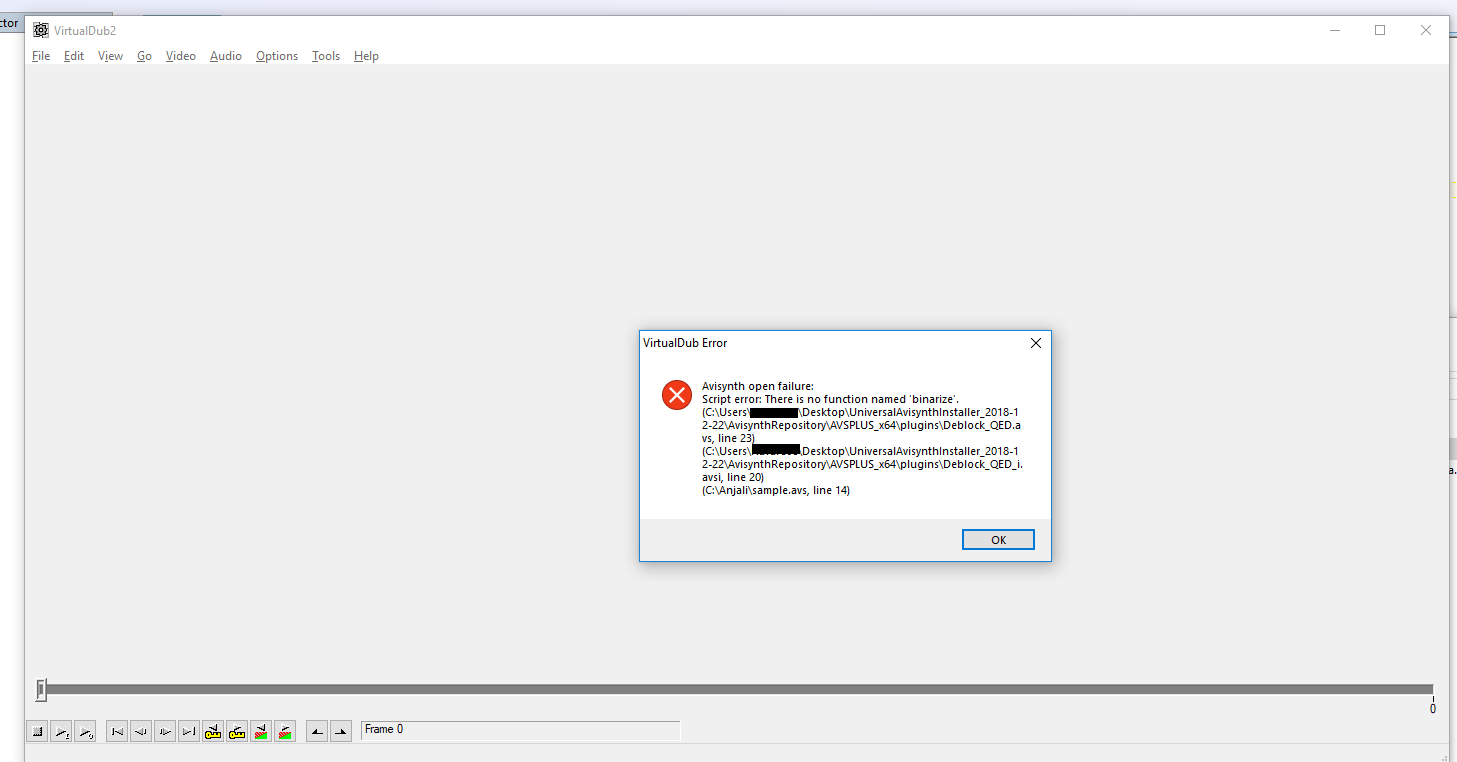Open the Edit menu

coord(74,56)
